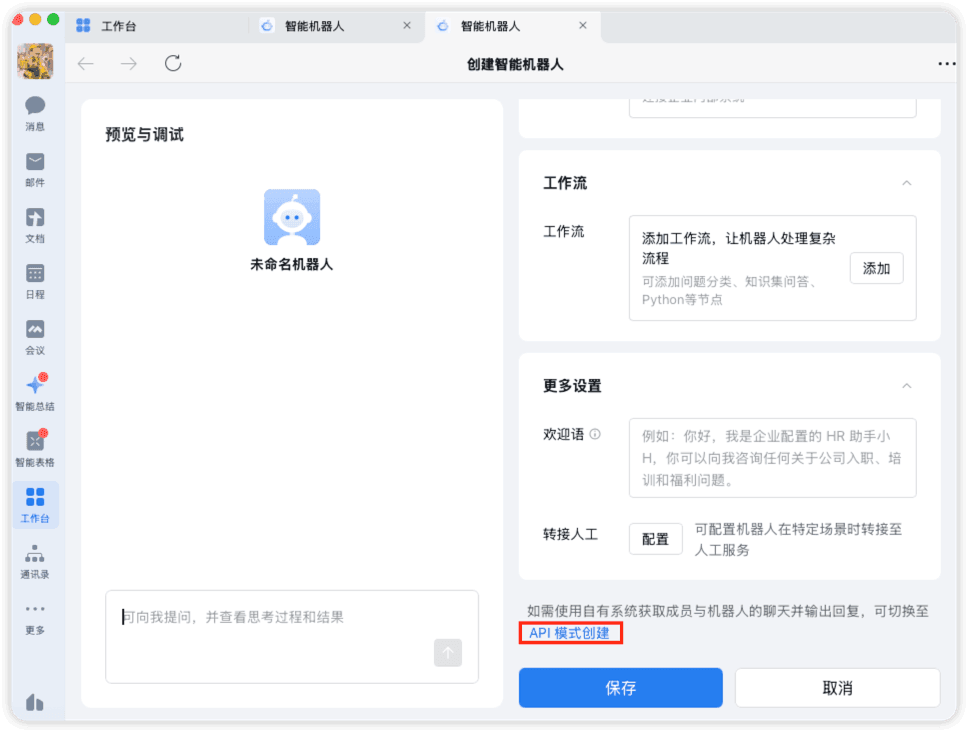Click 添加 to add a workflow
This screenshot has height=732, width=968.
click(876, 268)
